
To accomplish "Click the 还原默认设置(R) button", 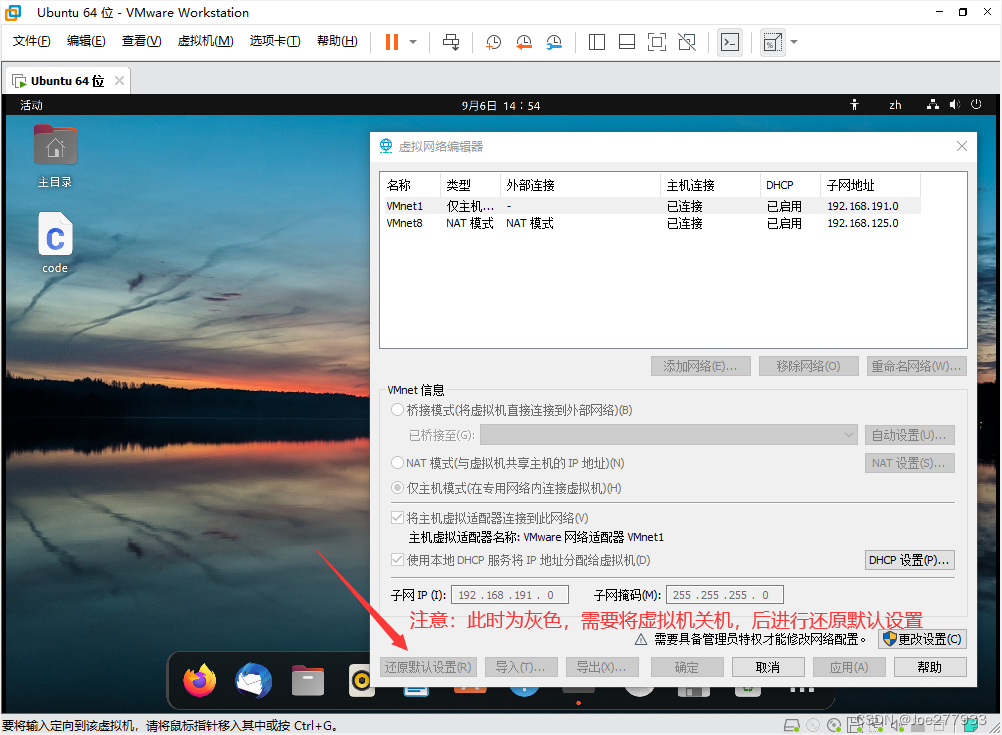I will tap(428, 667).
